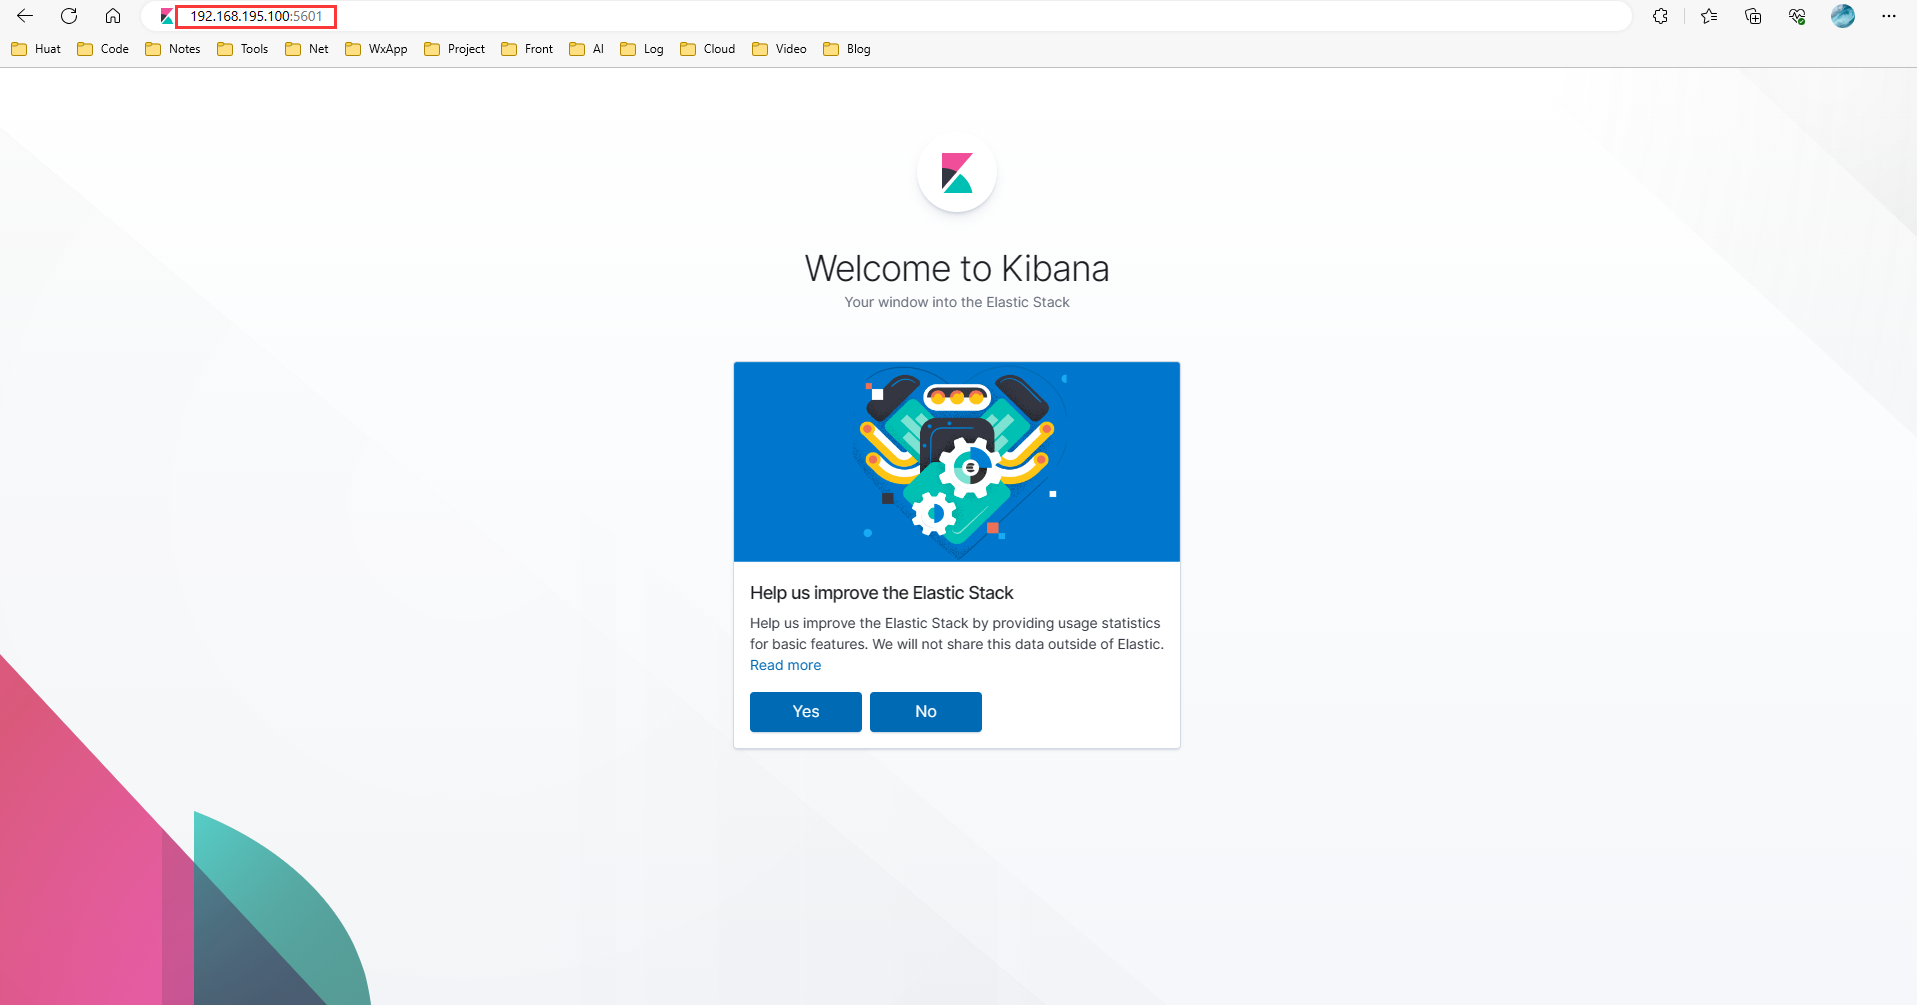
Task: Open the Read more link
Action: 785,665
